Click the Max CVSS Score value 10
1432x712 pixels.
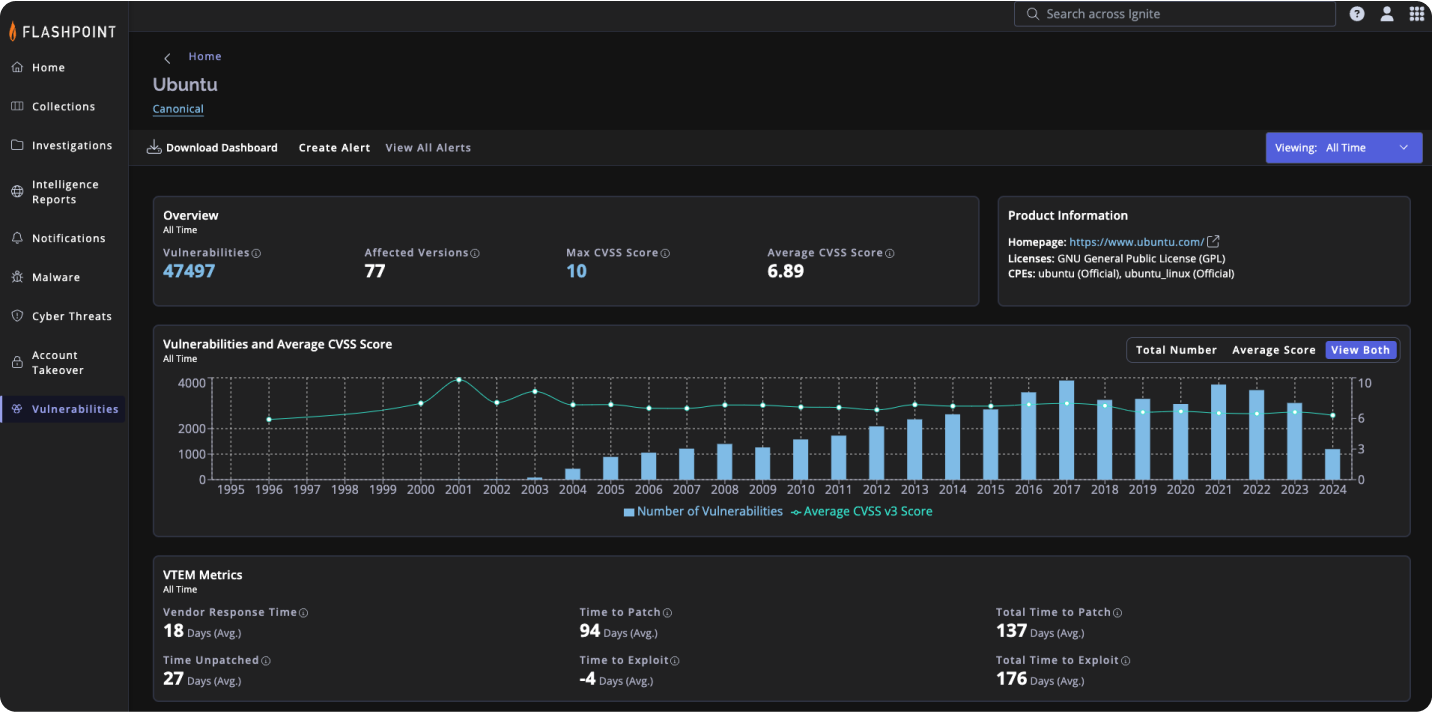coord(576,271)
